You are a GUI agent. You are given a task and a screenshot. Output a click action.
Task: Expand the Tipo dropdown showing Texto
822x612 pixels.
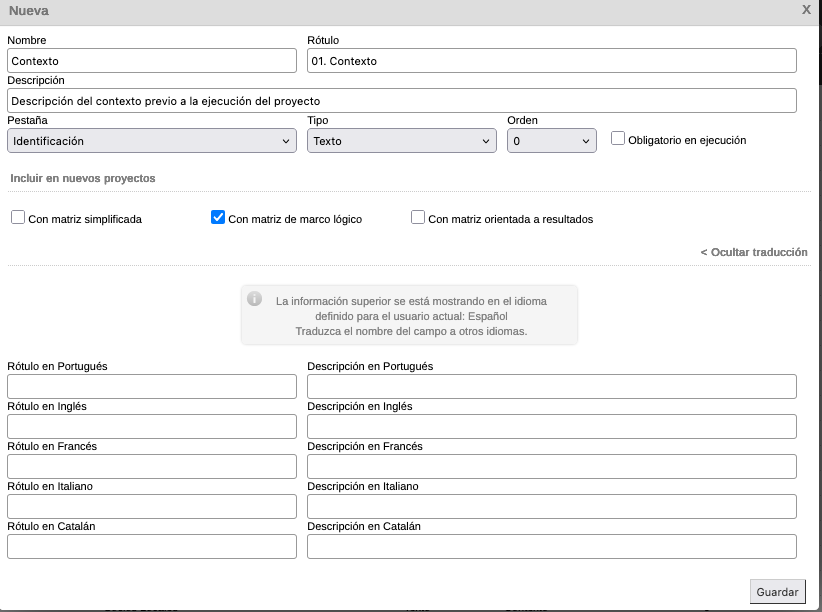pos(401,141)
